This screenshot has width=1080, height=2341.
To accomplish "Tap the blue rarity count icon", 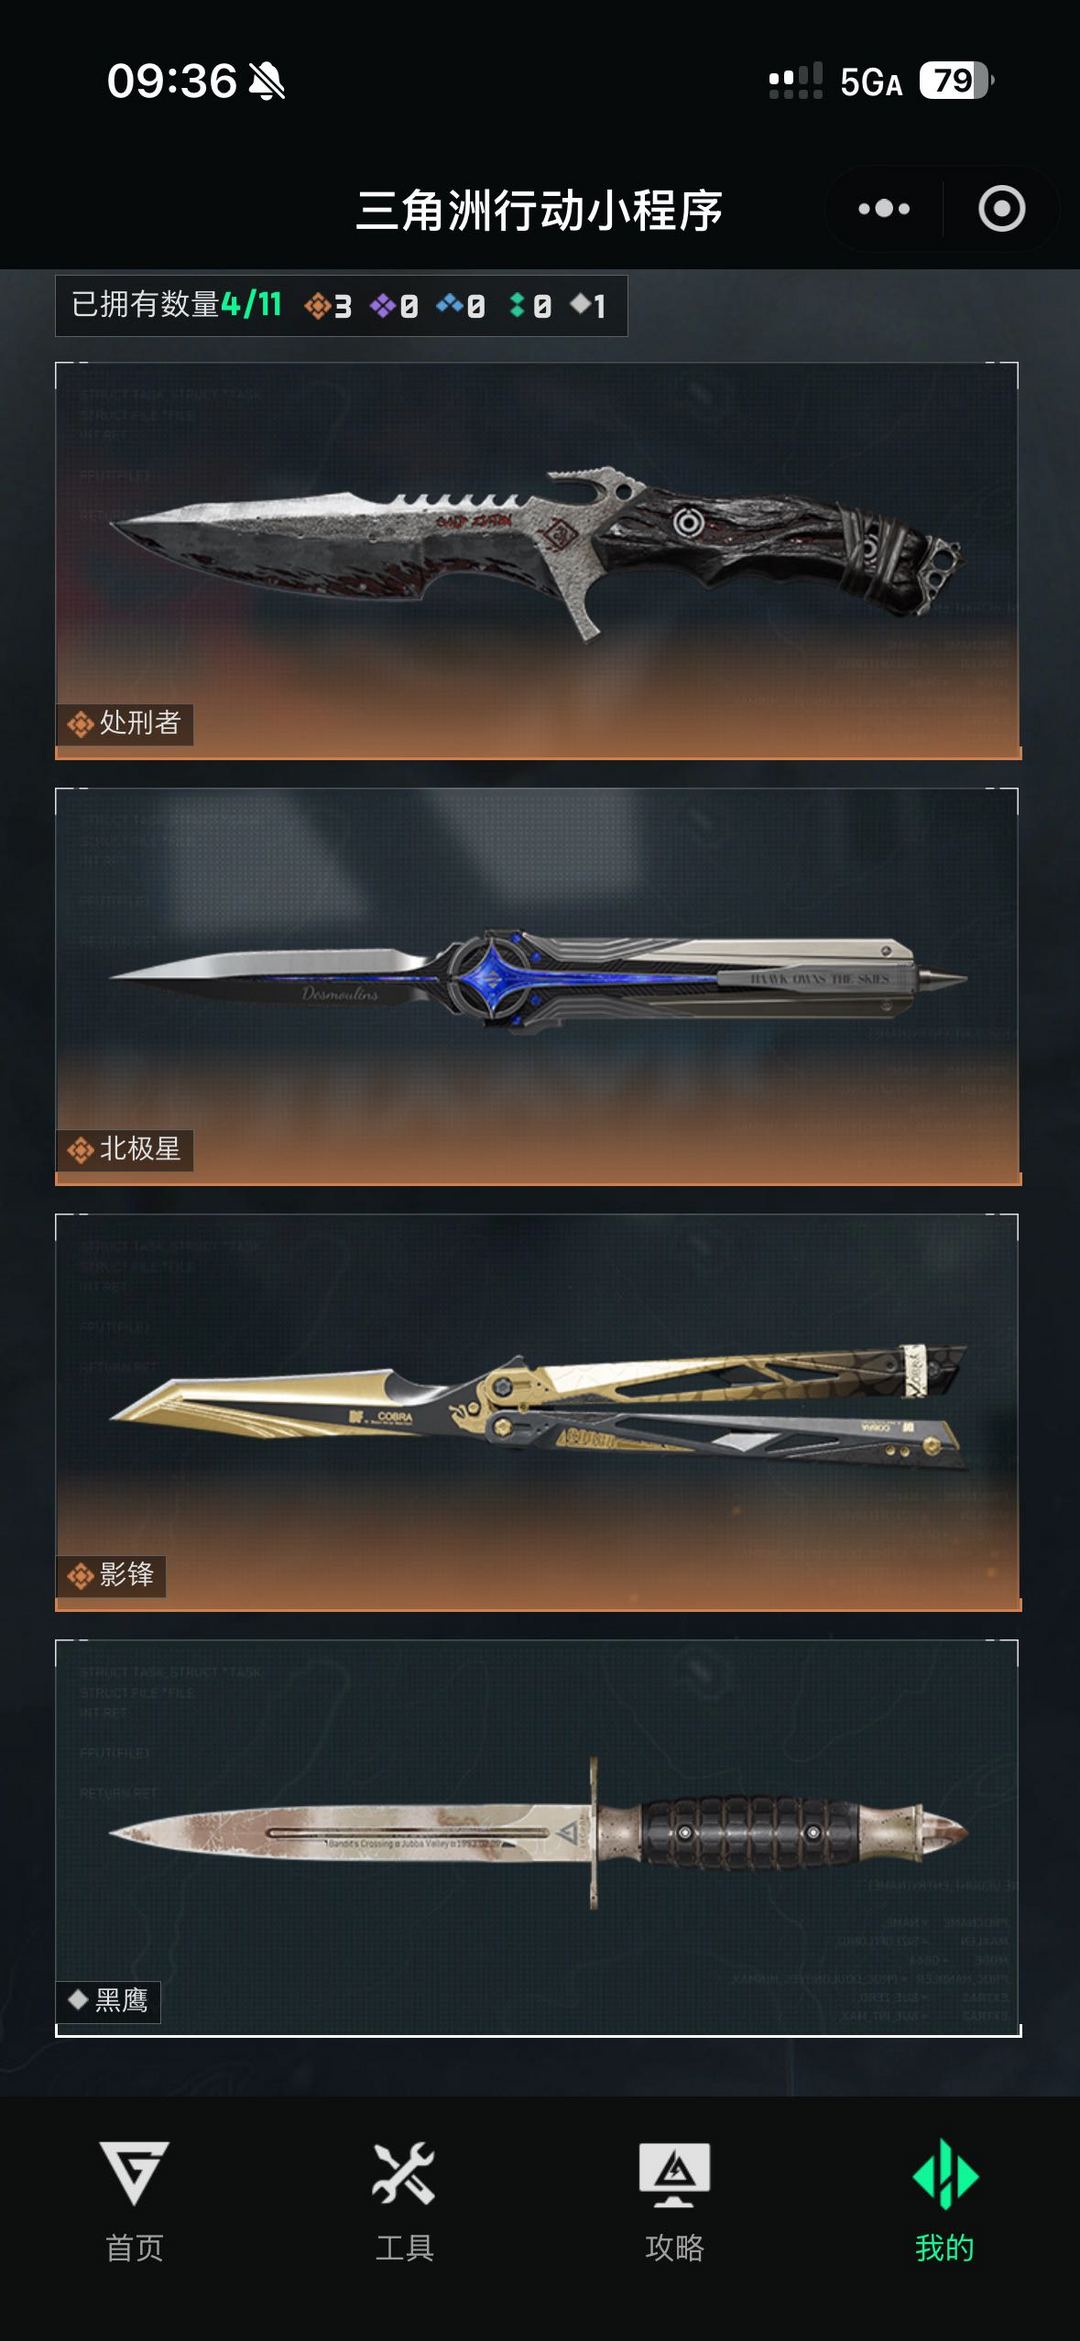I will [x=449, y=304].
